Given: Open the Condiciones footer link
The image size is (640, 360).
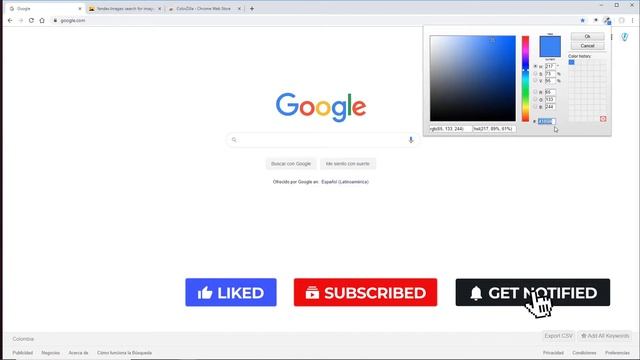Looking at the screenshot, I should click(584, 353).
